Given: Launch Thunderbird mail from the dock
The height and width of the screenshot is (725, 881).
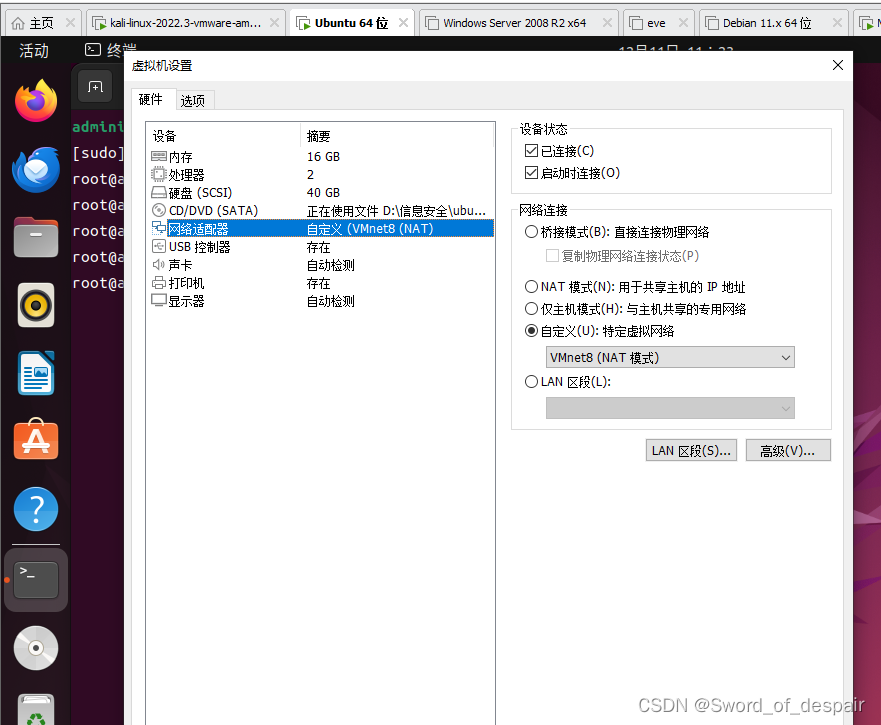Looking at the screenshot, I should click(x=36, y=169).
